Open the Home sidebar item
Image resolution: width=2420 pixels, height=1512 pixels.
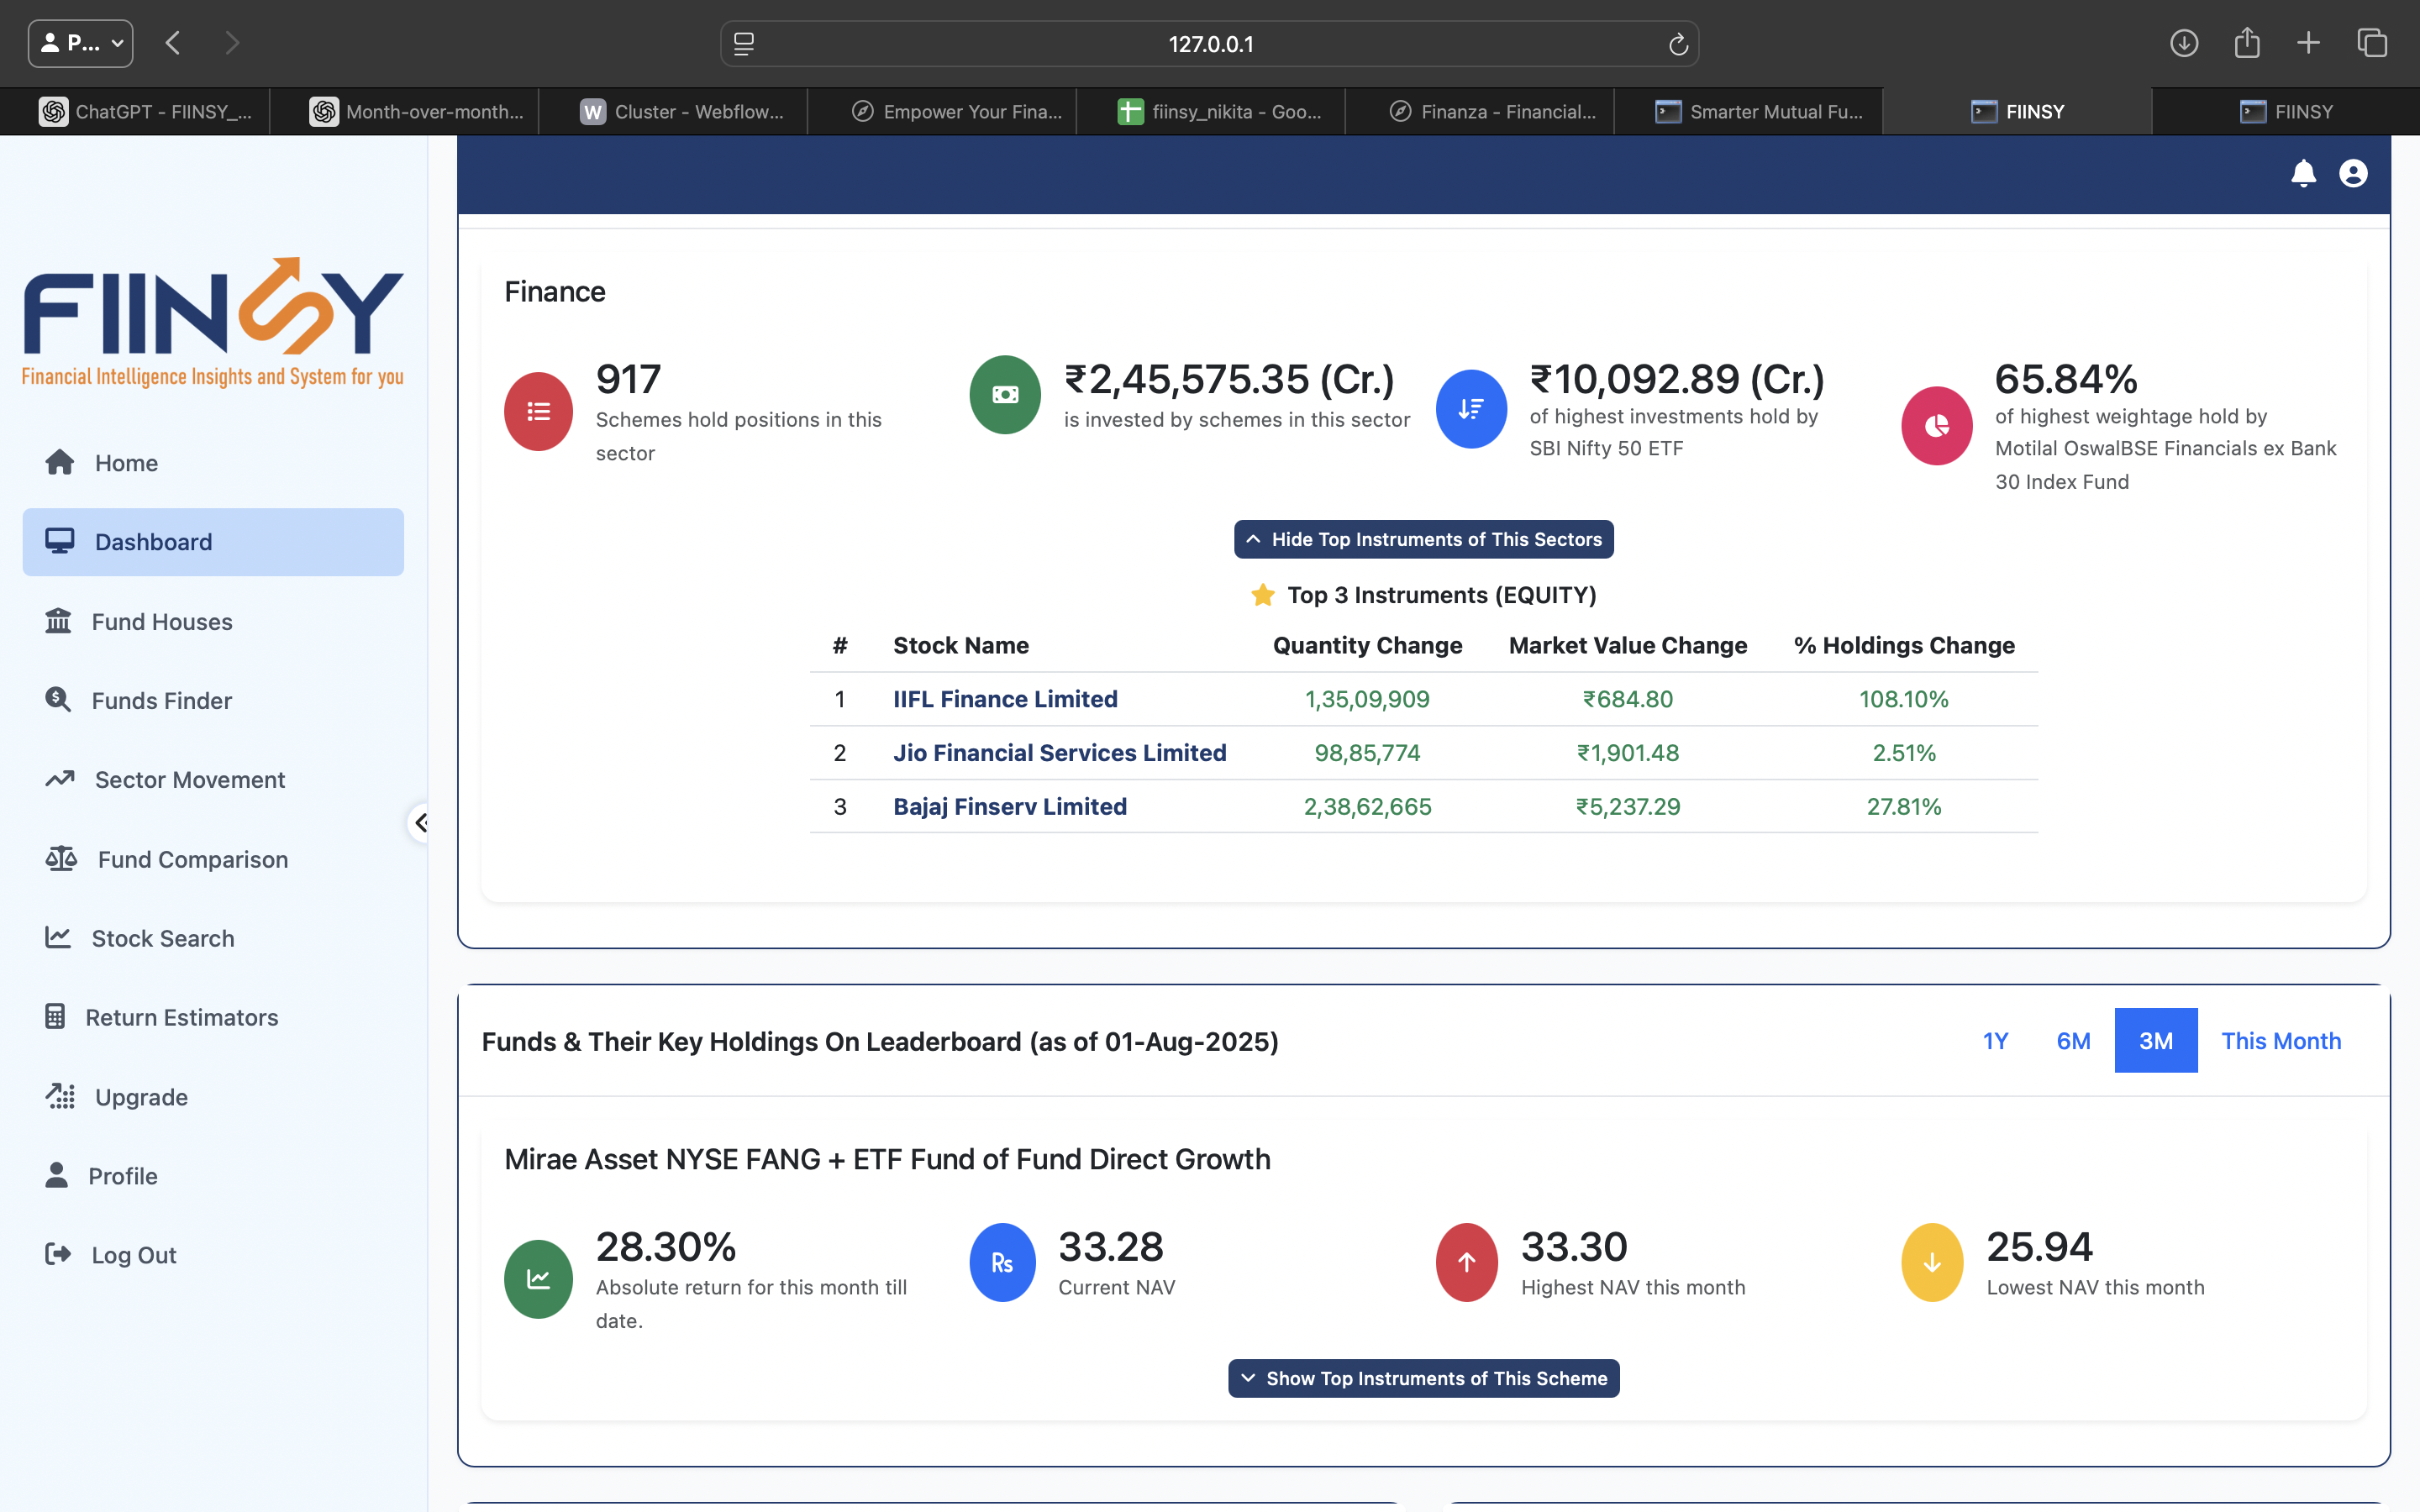click(213, 463)
